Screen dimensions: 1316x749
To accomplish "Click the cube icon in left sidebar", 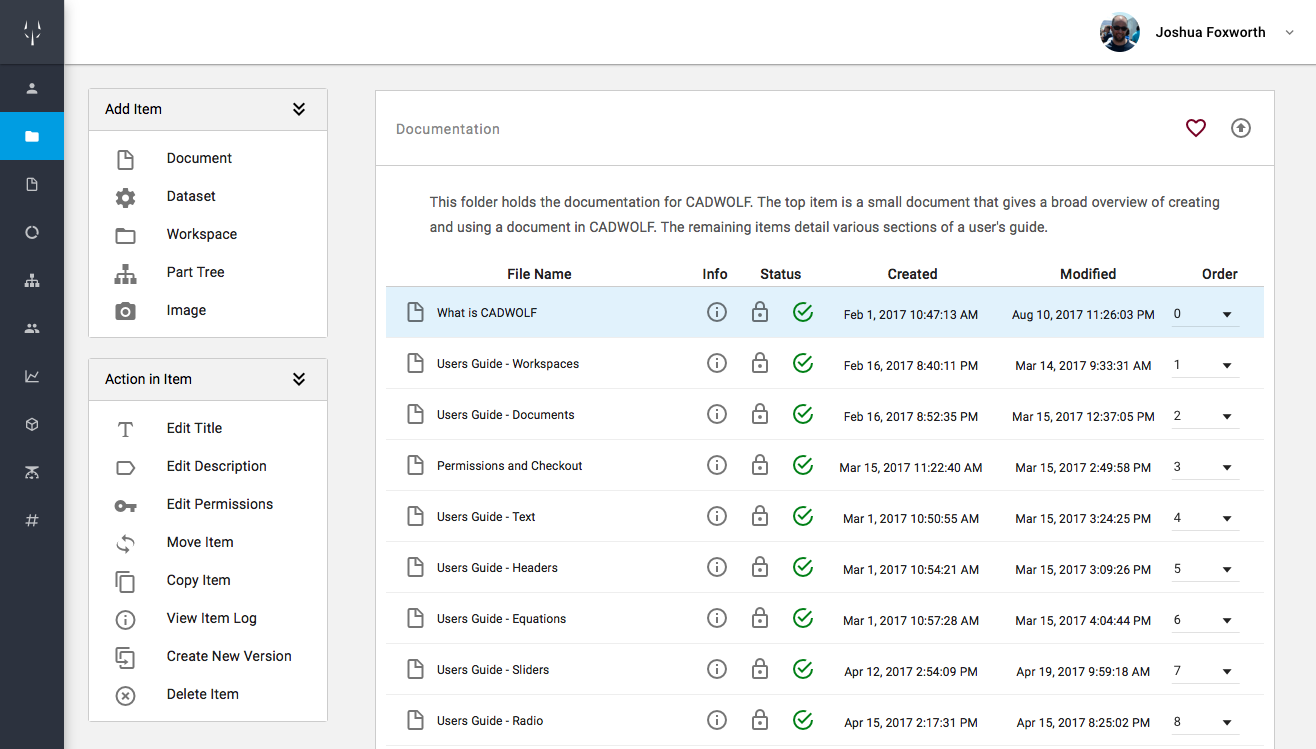I will tap(32, 424).
